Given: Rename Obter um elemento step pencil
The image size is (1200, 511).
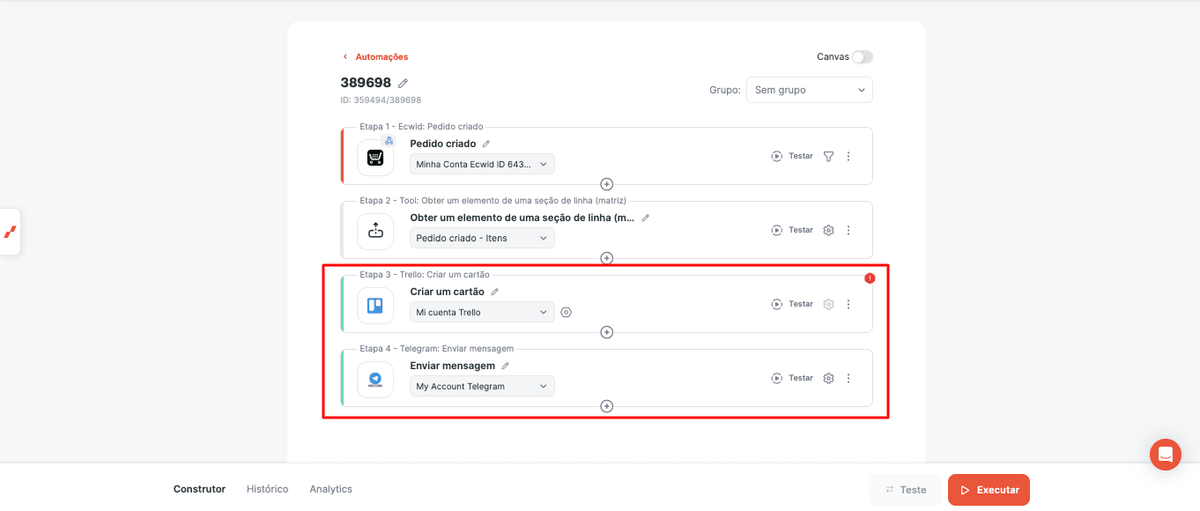Looking at the screenshot, I should coord(645,218).
